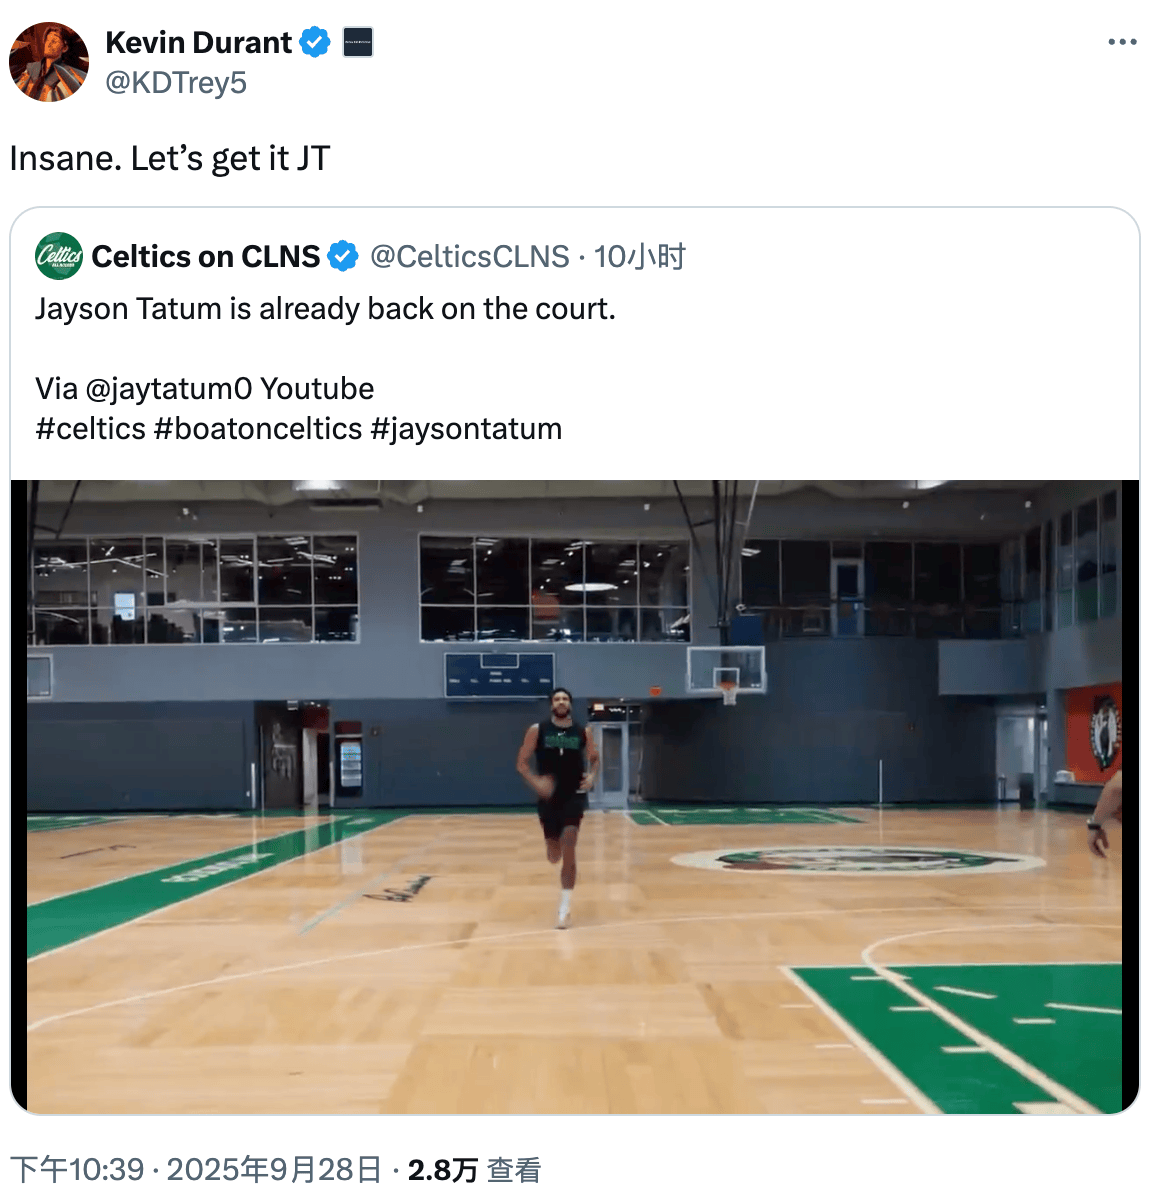Play the Jayson Tatum court video
The width and height of the screenshot is (1154, 1194).
pos(575,796)
